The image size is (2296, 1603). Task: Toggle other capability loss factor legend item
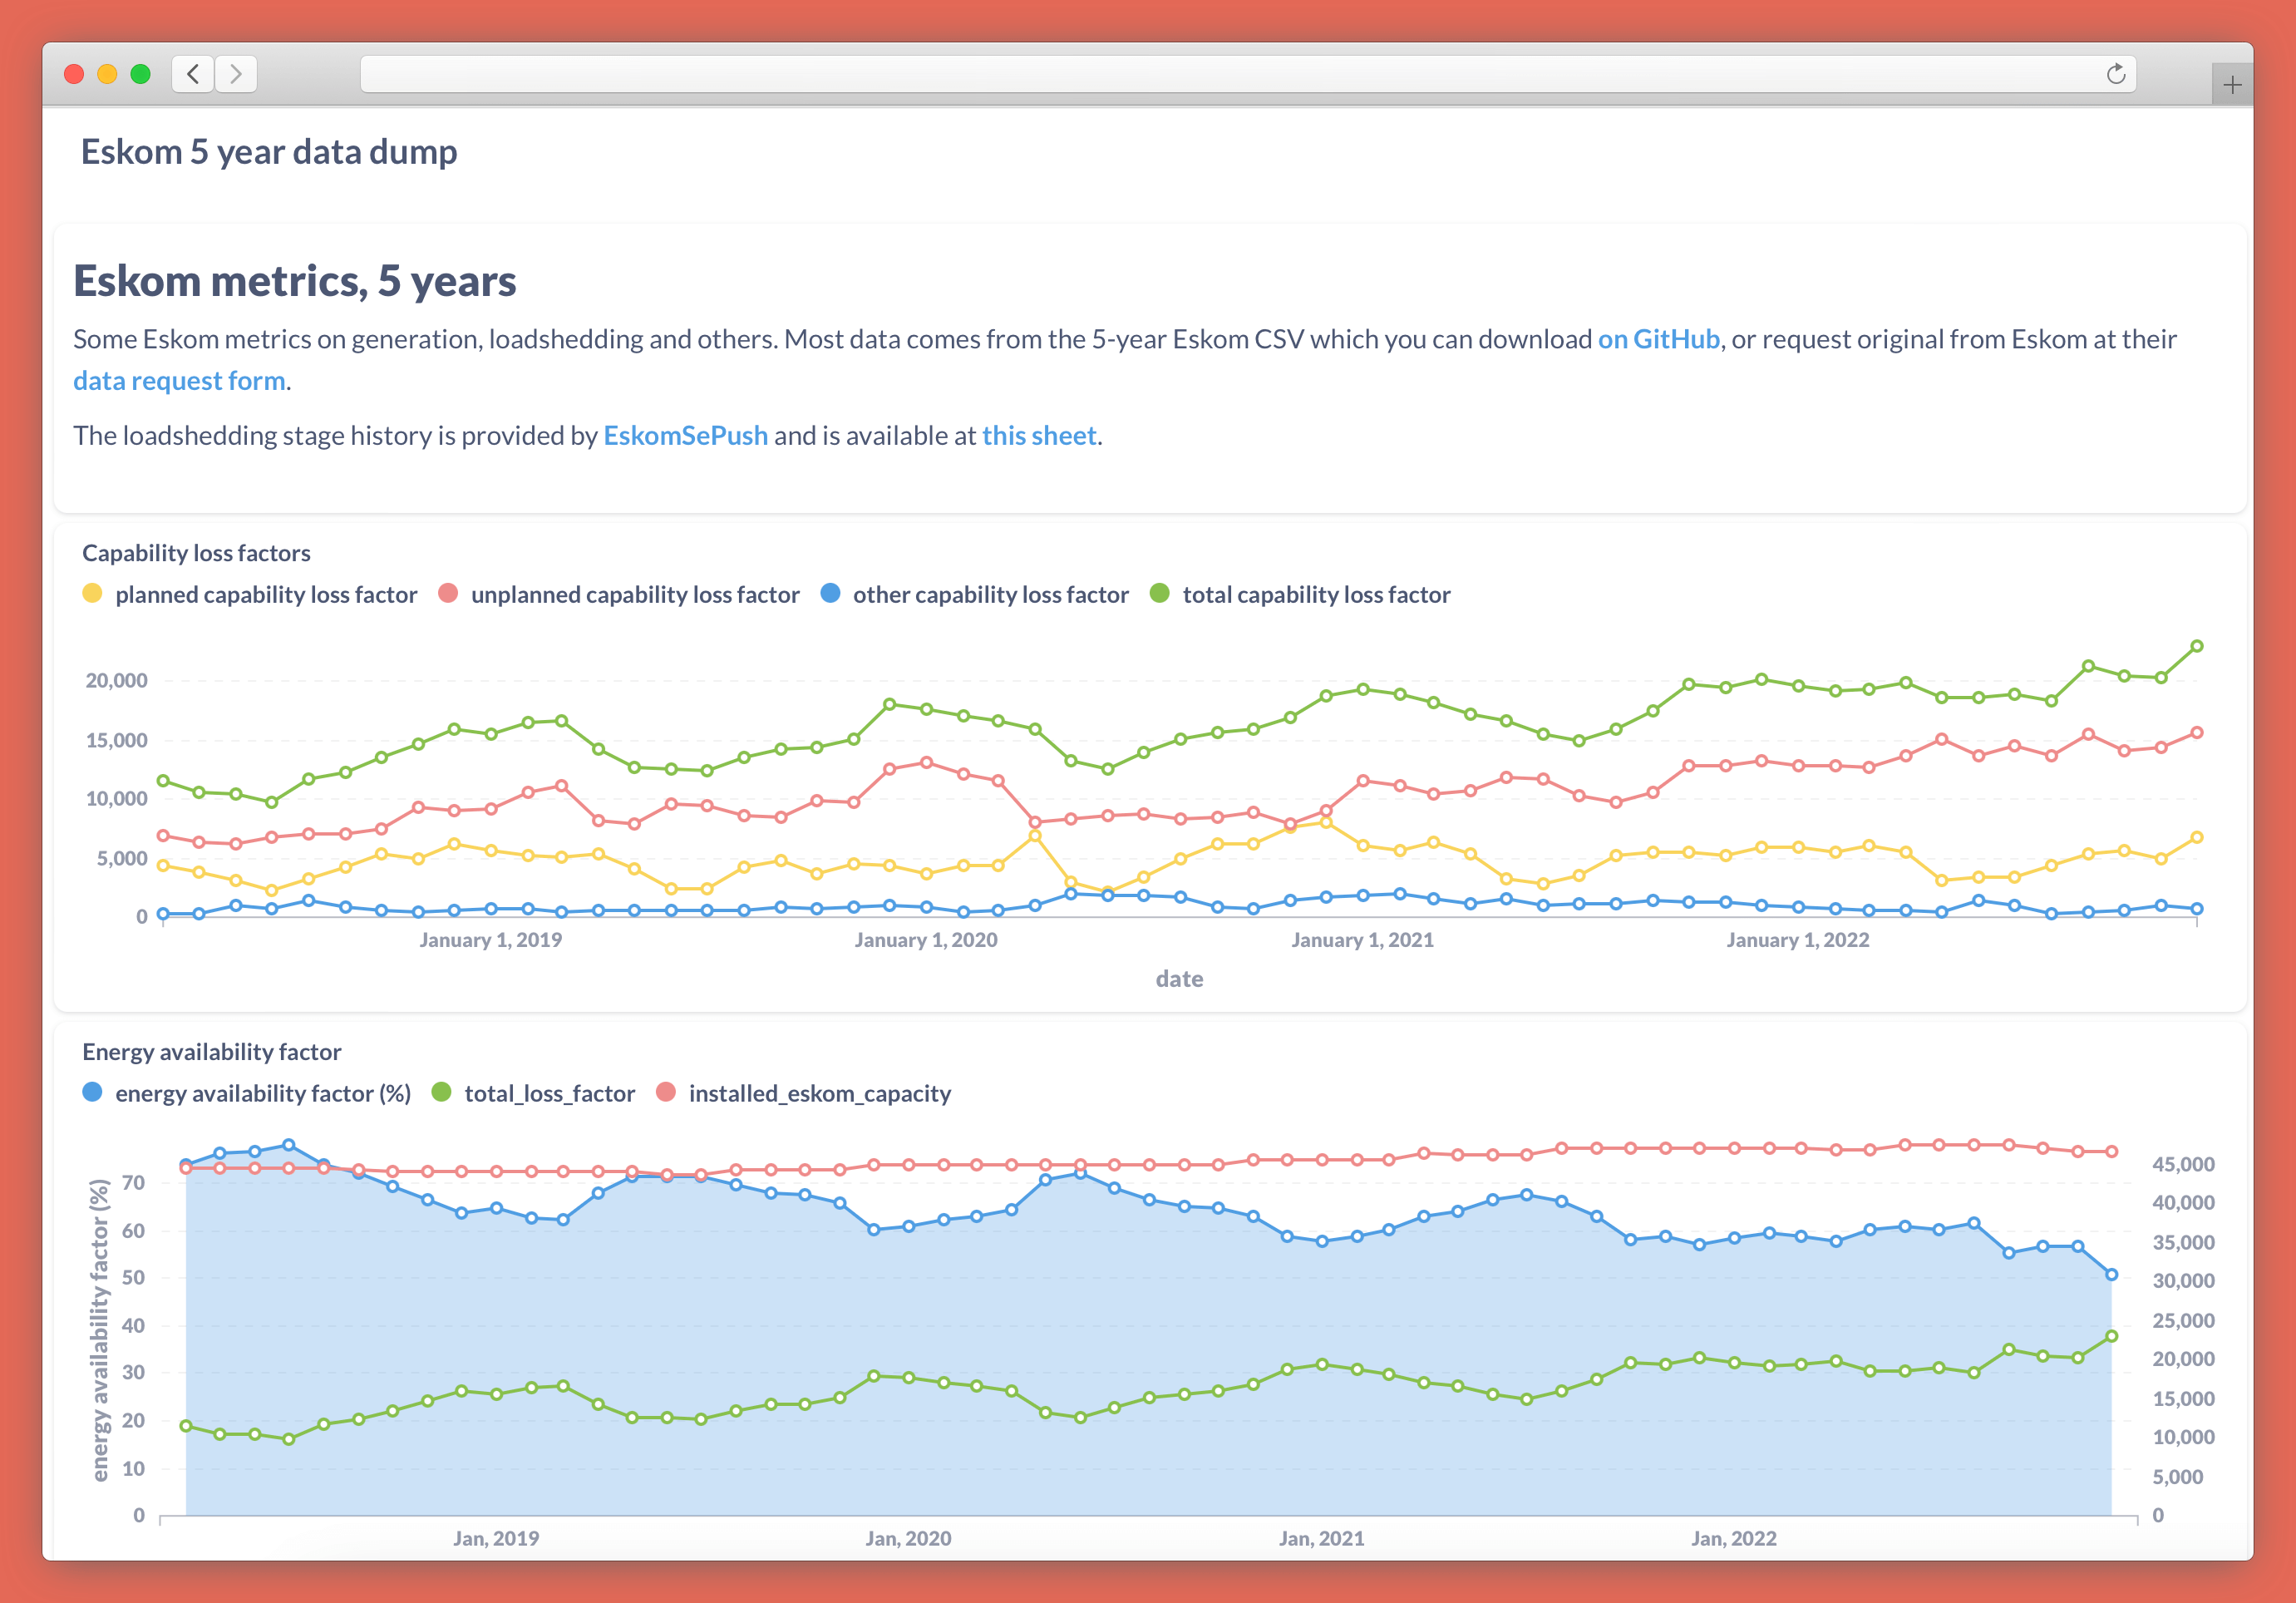[x=974, y=595]
